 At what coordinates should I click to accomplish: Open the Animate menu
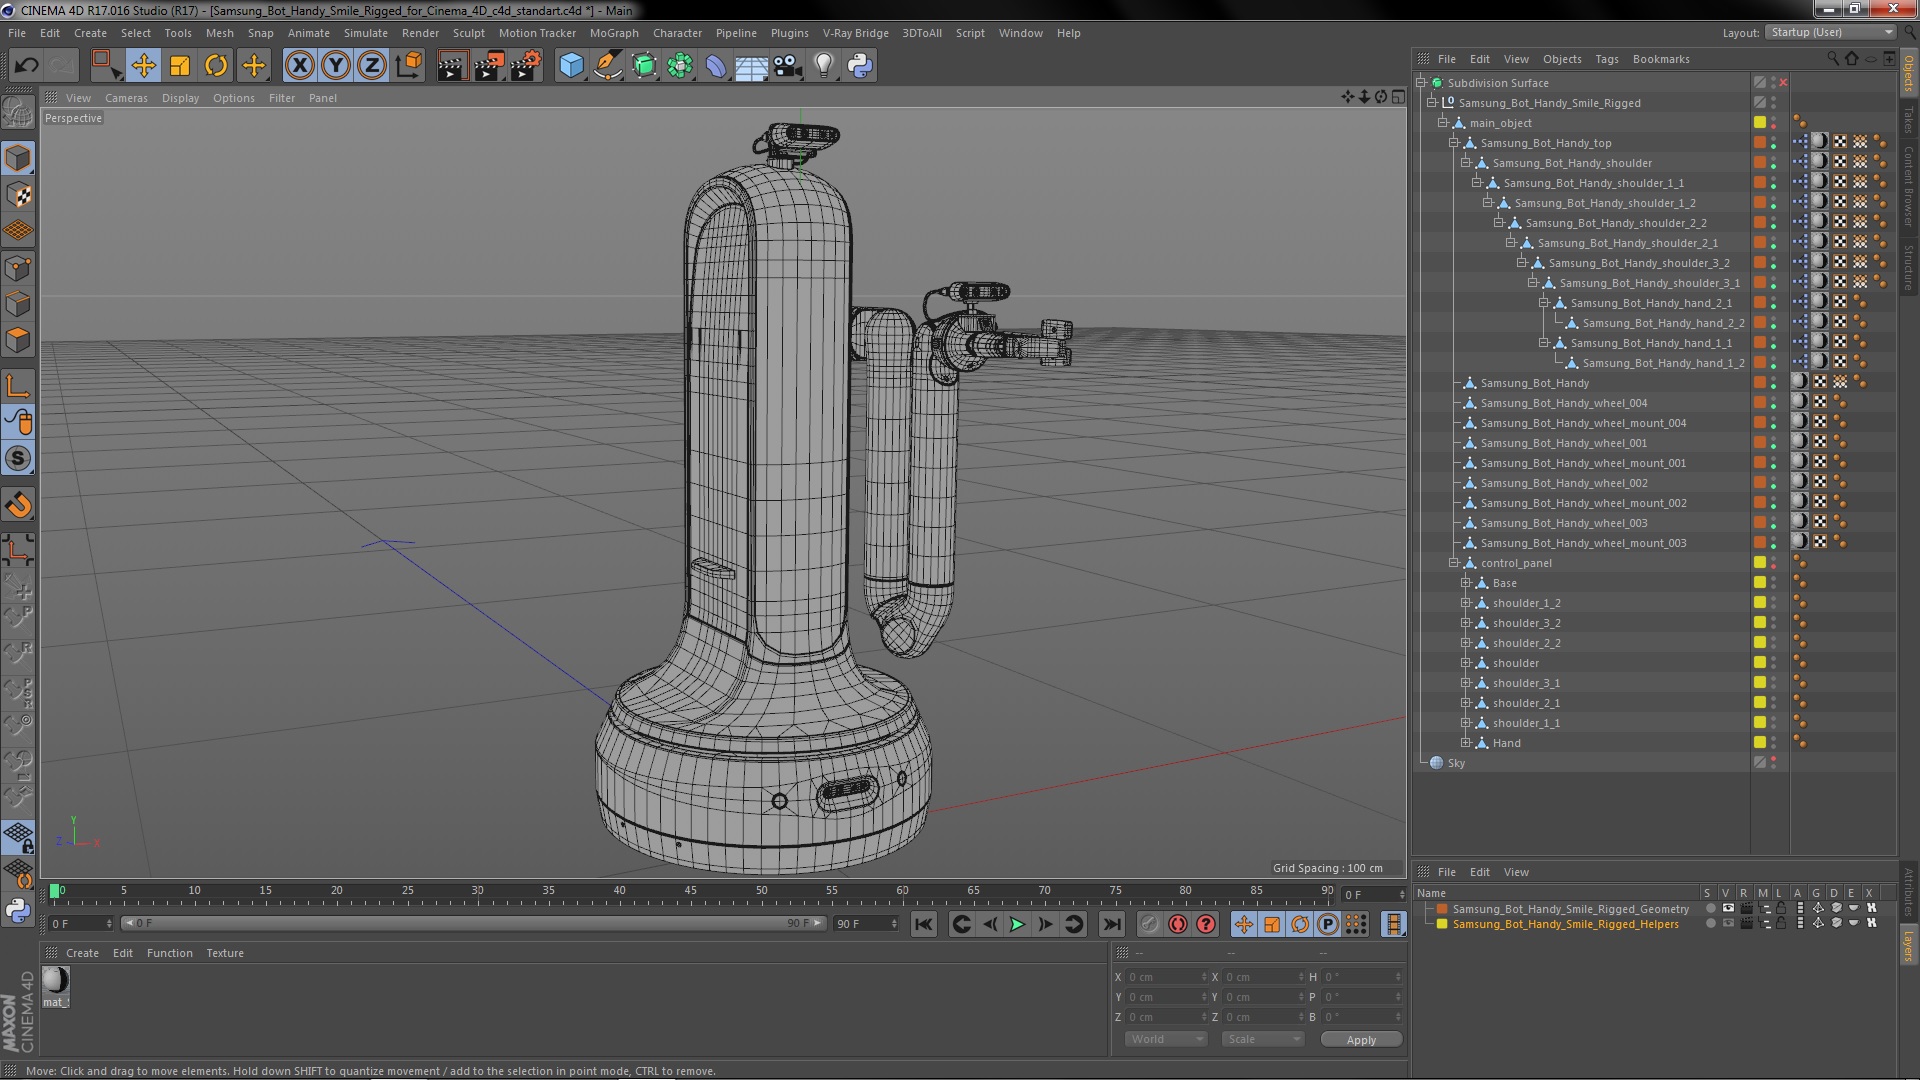click(x=306, y=33)
